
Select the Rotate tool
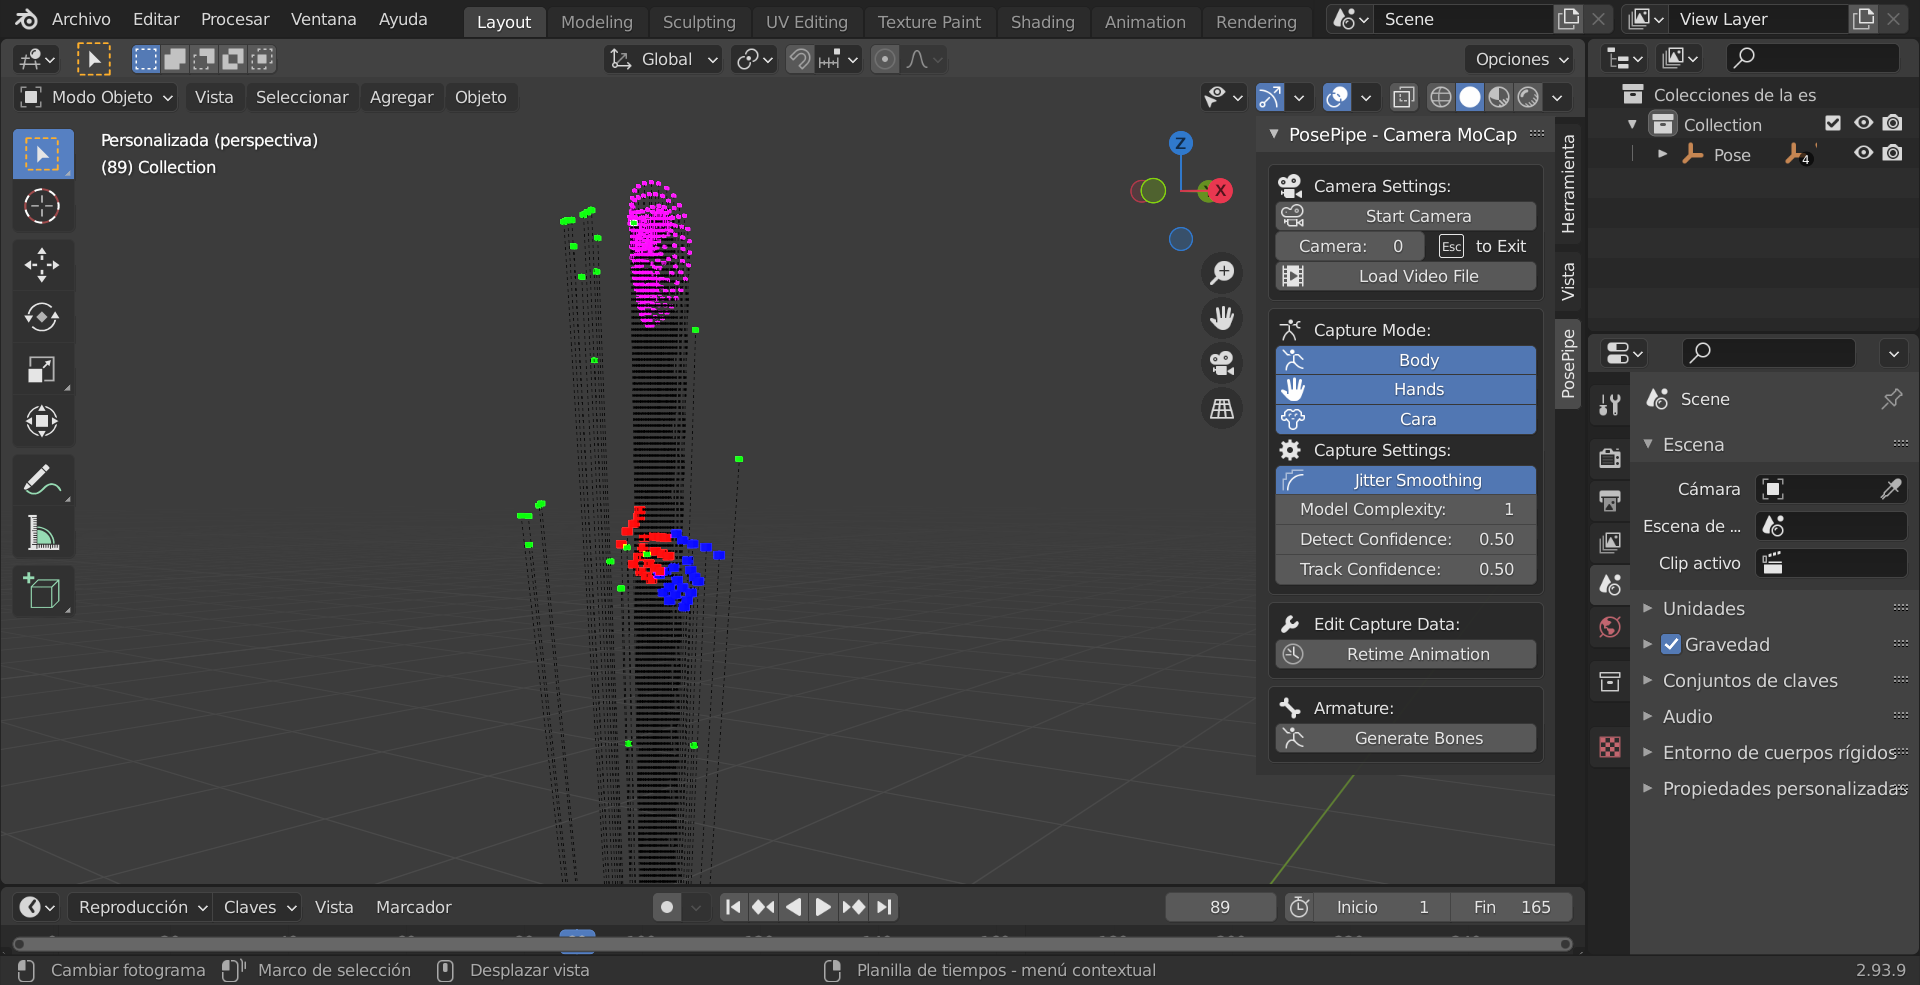pyautogui.click(x=42, y=317)
